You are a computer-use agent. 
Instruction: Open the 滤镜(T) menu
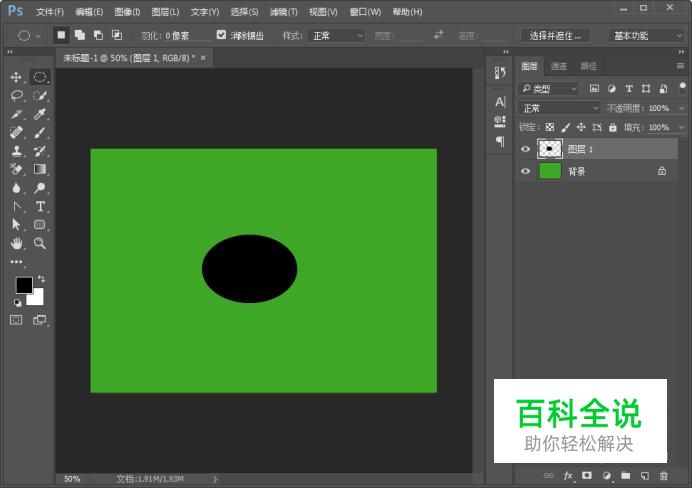coord(284,12)
